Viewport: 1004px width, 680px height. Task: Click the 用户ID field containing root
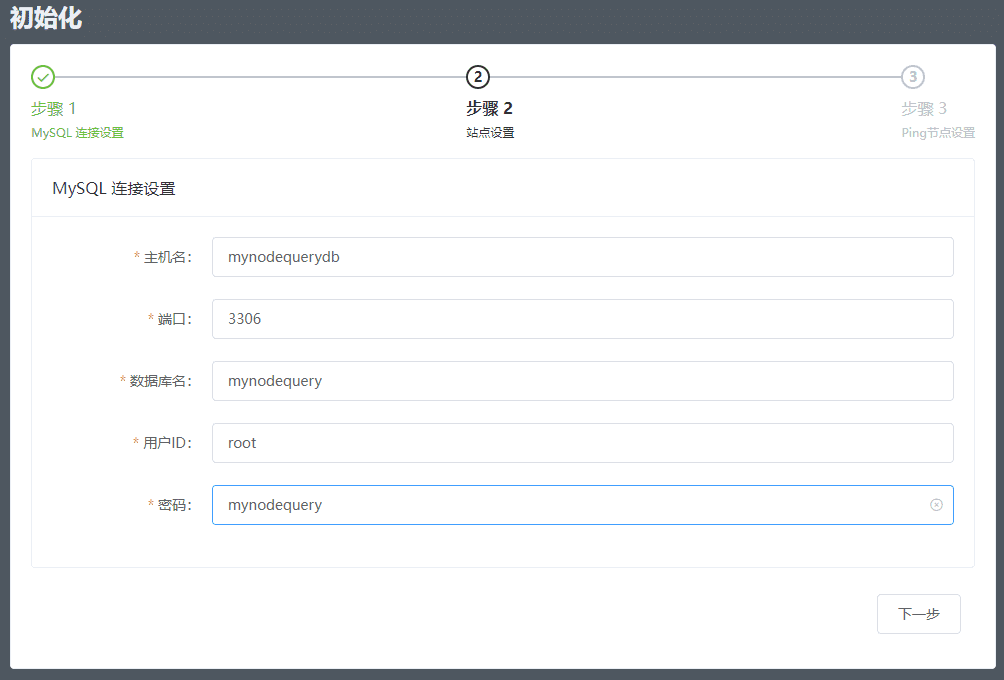click(x=582, y=443)
